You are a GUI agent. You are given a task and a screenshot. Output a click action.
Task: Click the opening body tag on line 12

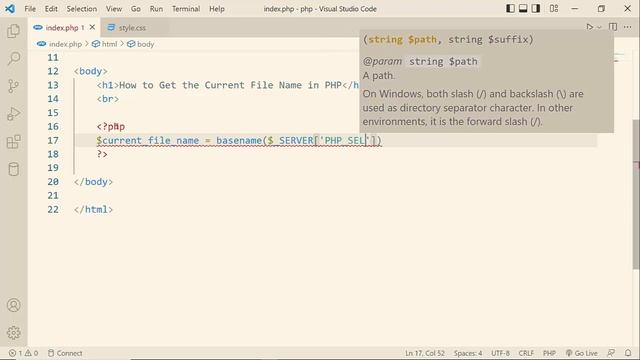click(x=91, y=71)
